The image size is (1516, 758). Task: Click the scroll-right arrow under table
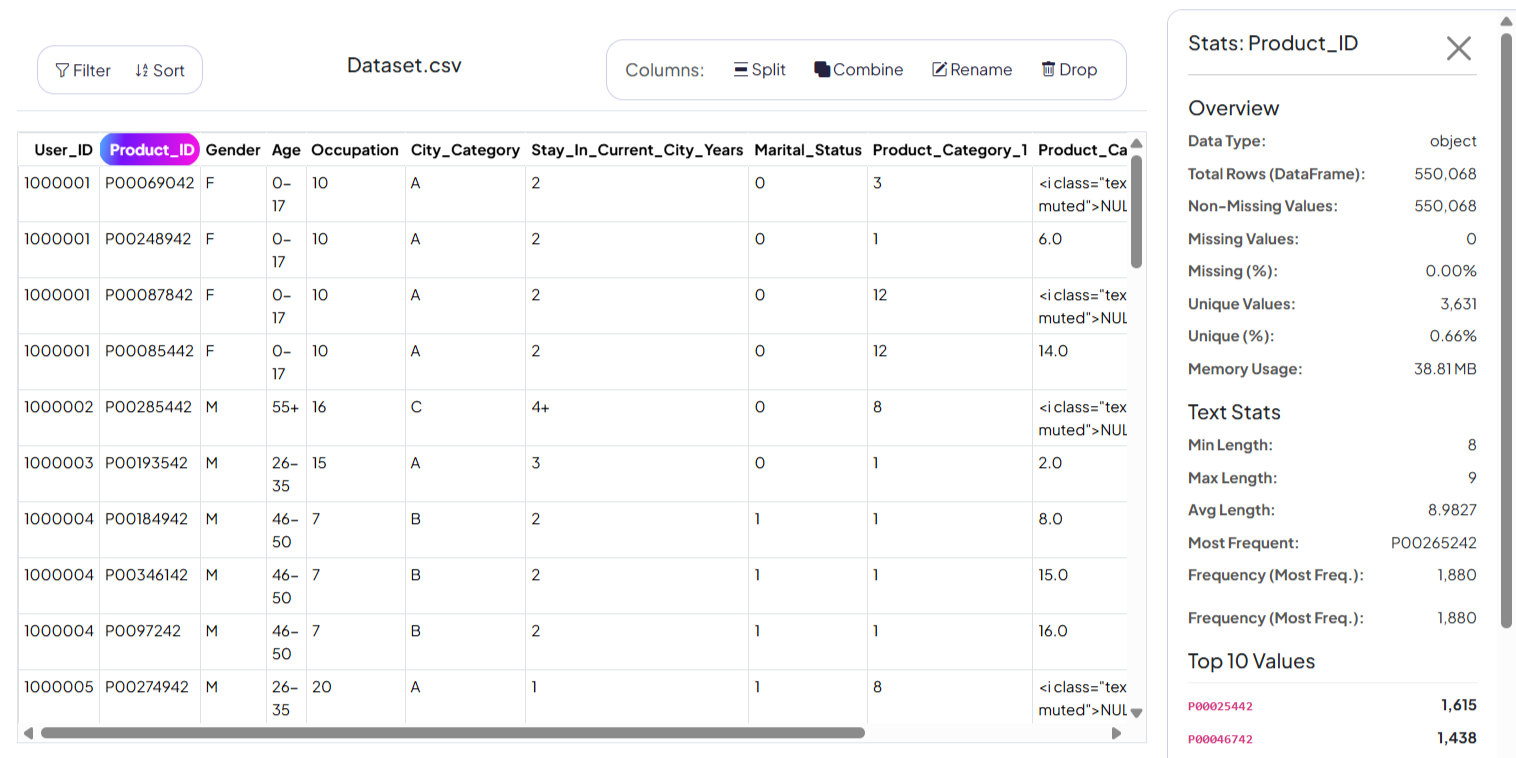(x=1116, y=733)
